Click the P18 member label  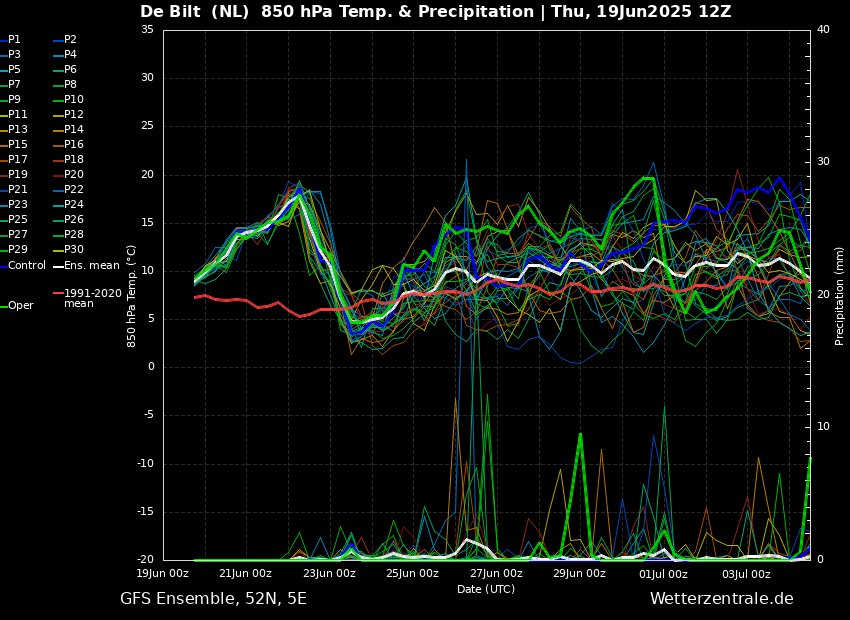74,159
